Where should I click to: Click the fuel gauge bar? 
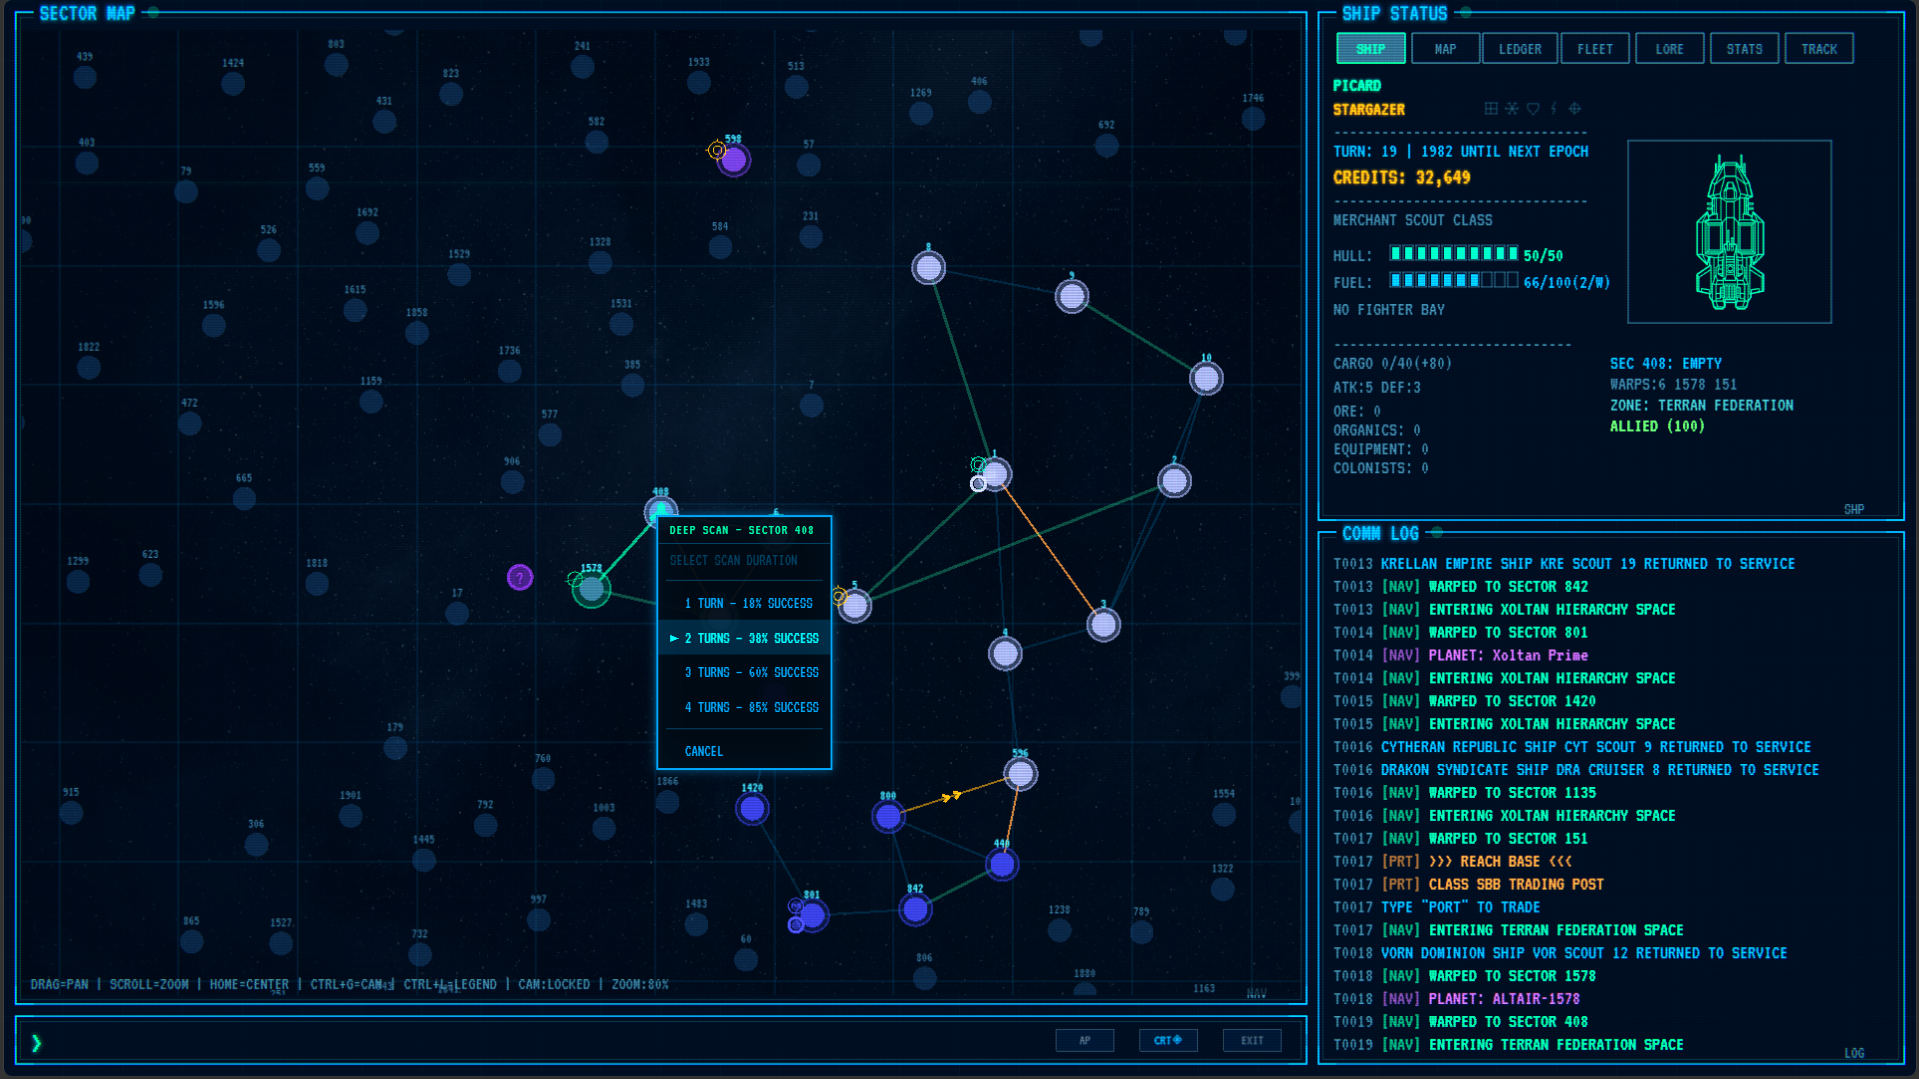(1453, 281)
